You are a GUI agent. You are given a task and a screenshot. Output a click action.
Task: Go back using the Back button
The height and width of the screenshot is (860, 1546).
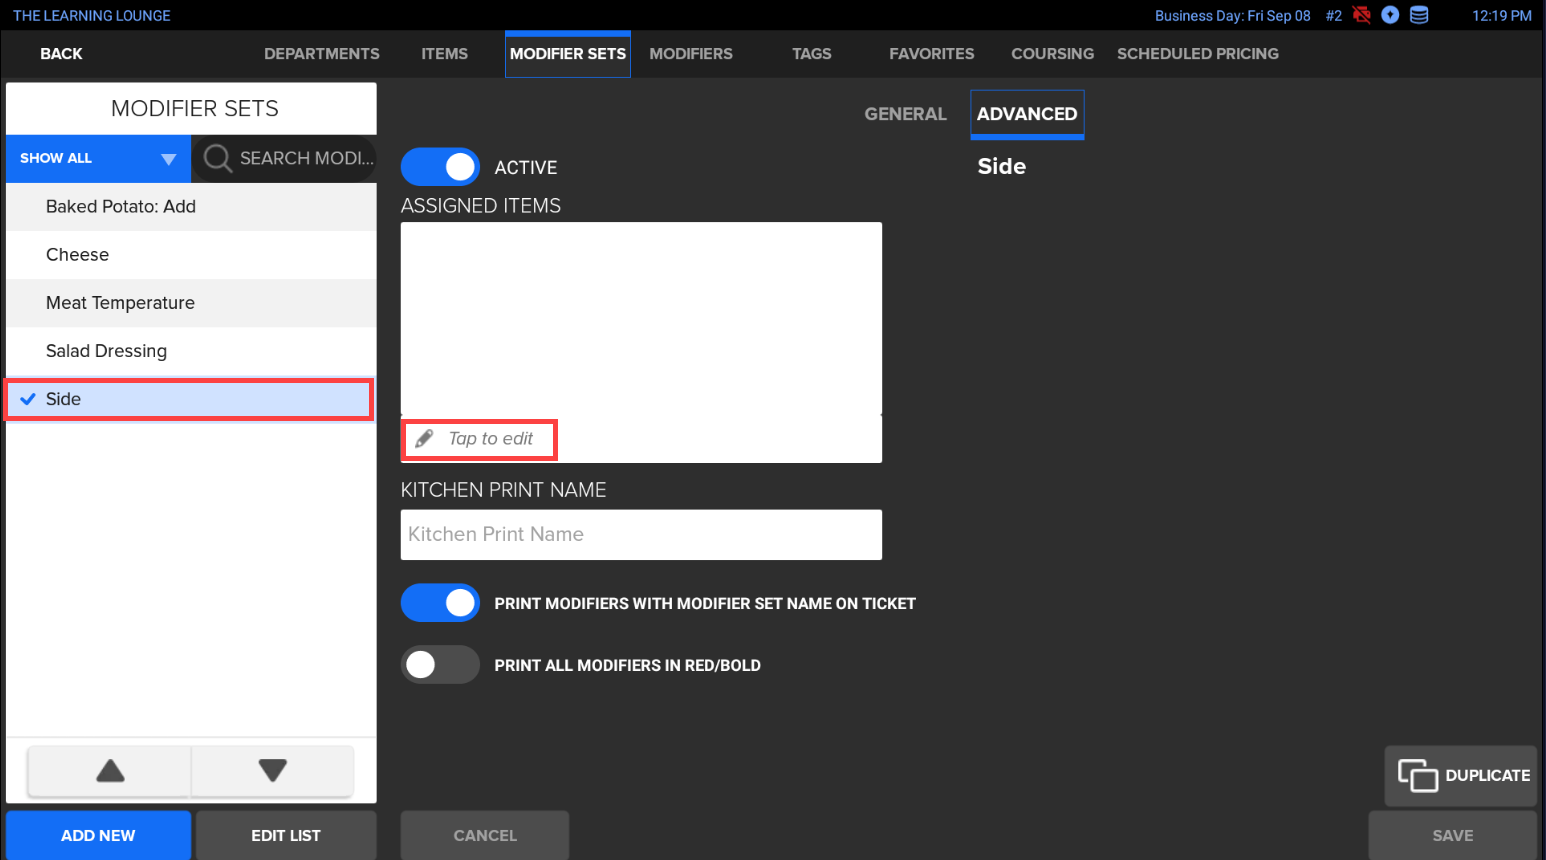point(61,54)
